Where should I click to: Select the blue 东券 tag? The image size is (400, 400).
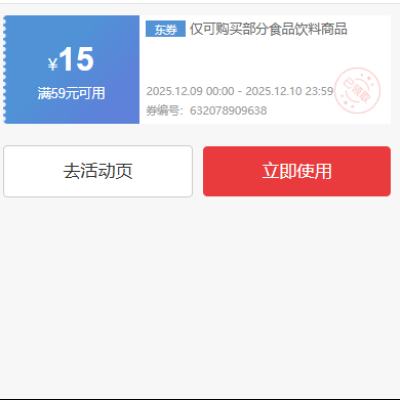[166, 29]
